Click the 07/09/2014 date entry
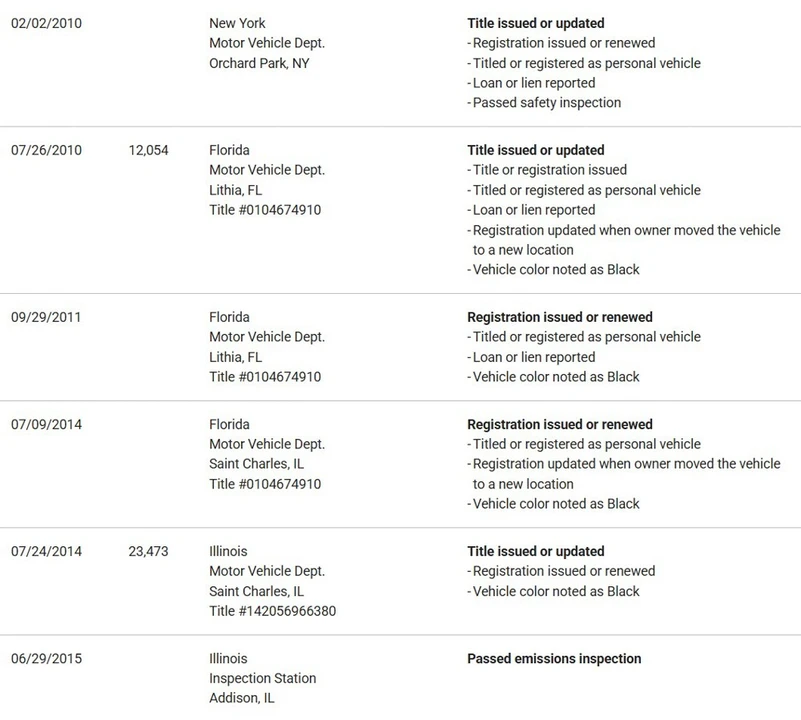This screenshot has height=720, width=801. [x=46, y=425]
